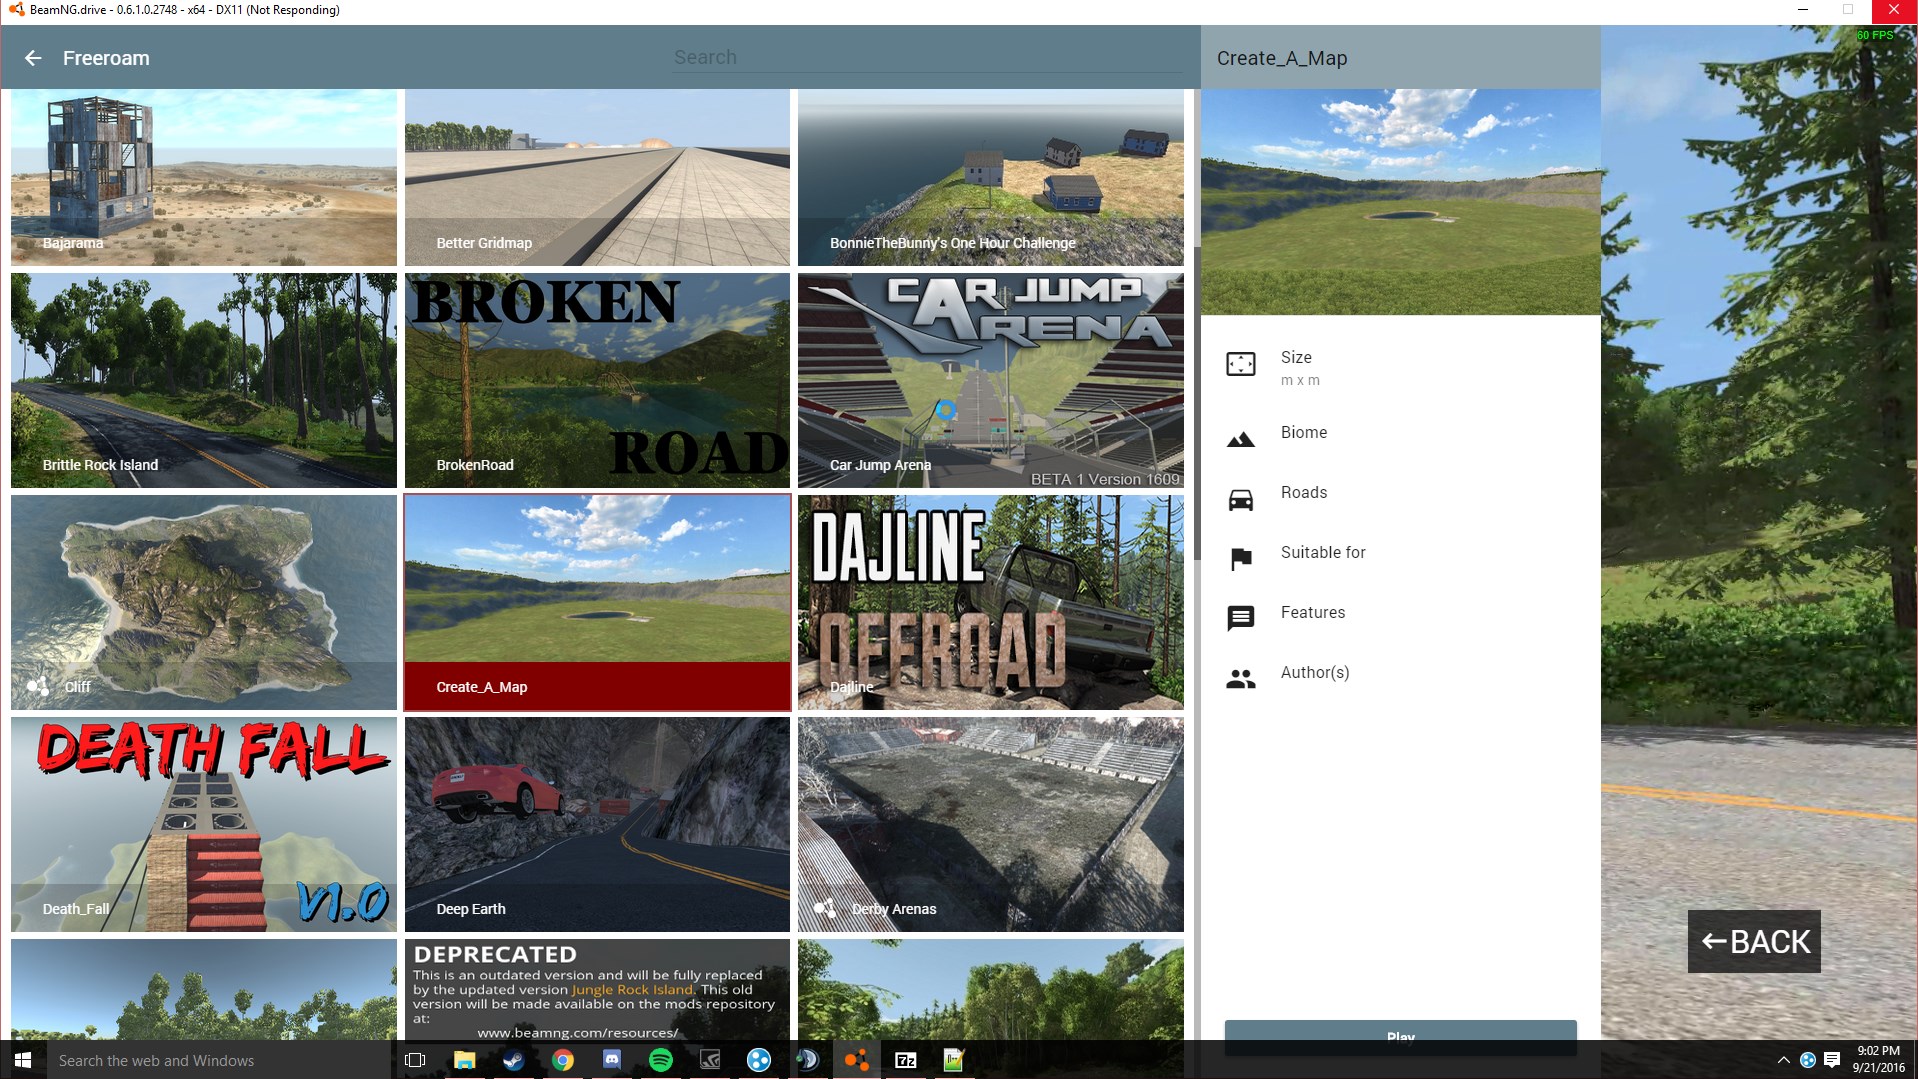This screenshot has width=1918, height=1079.
Task: Open Steam from the taskbar
Action: click(513, 1060)
